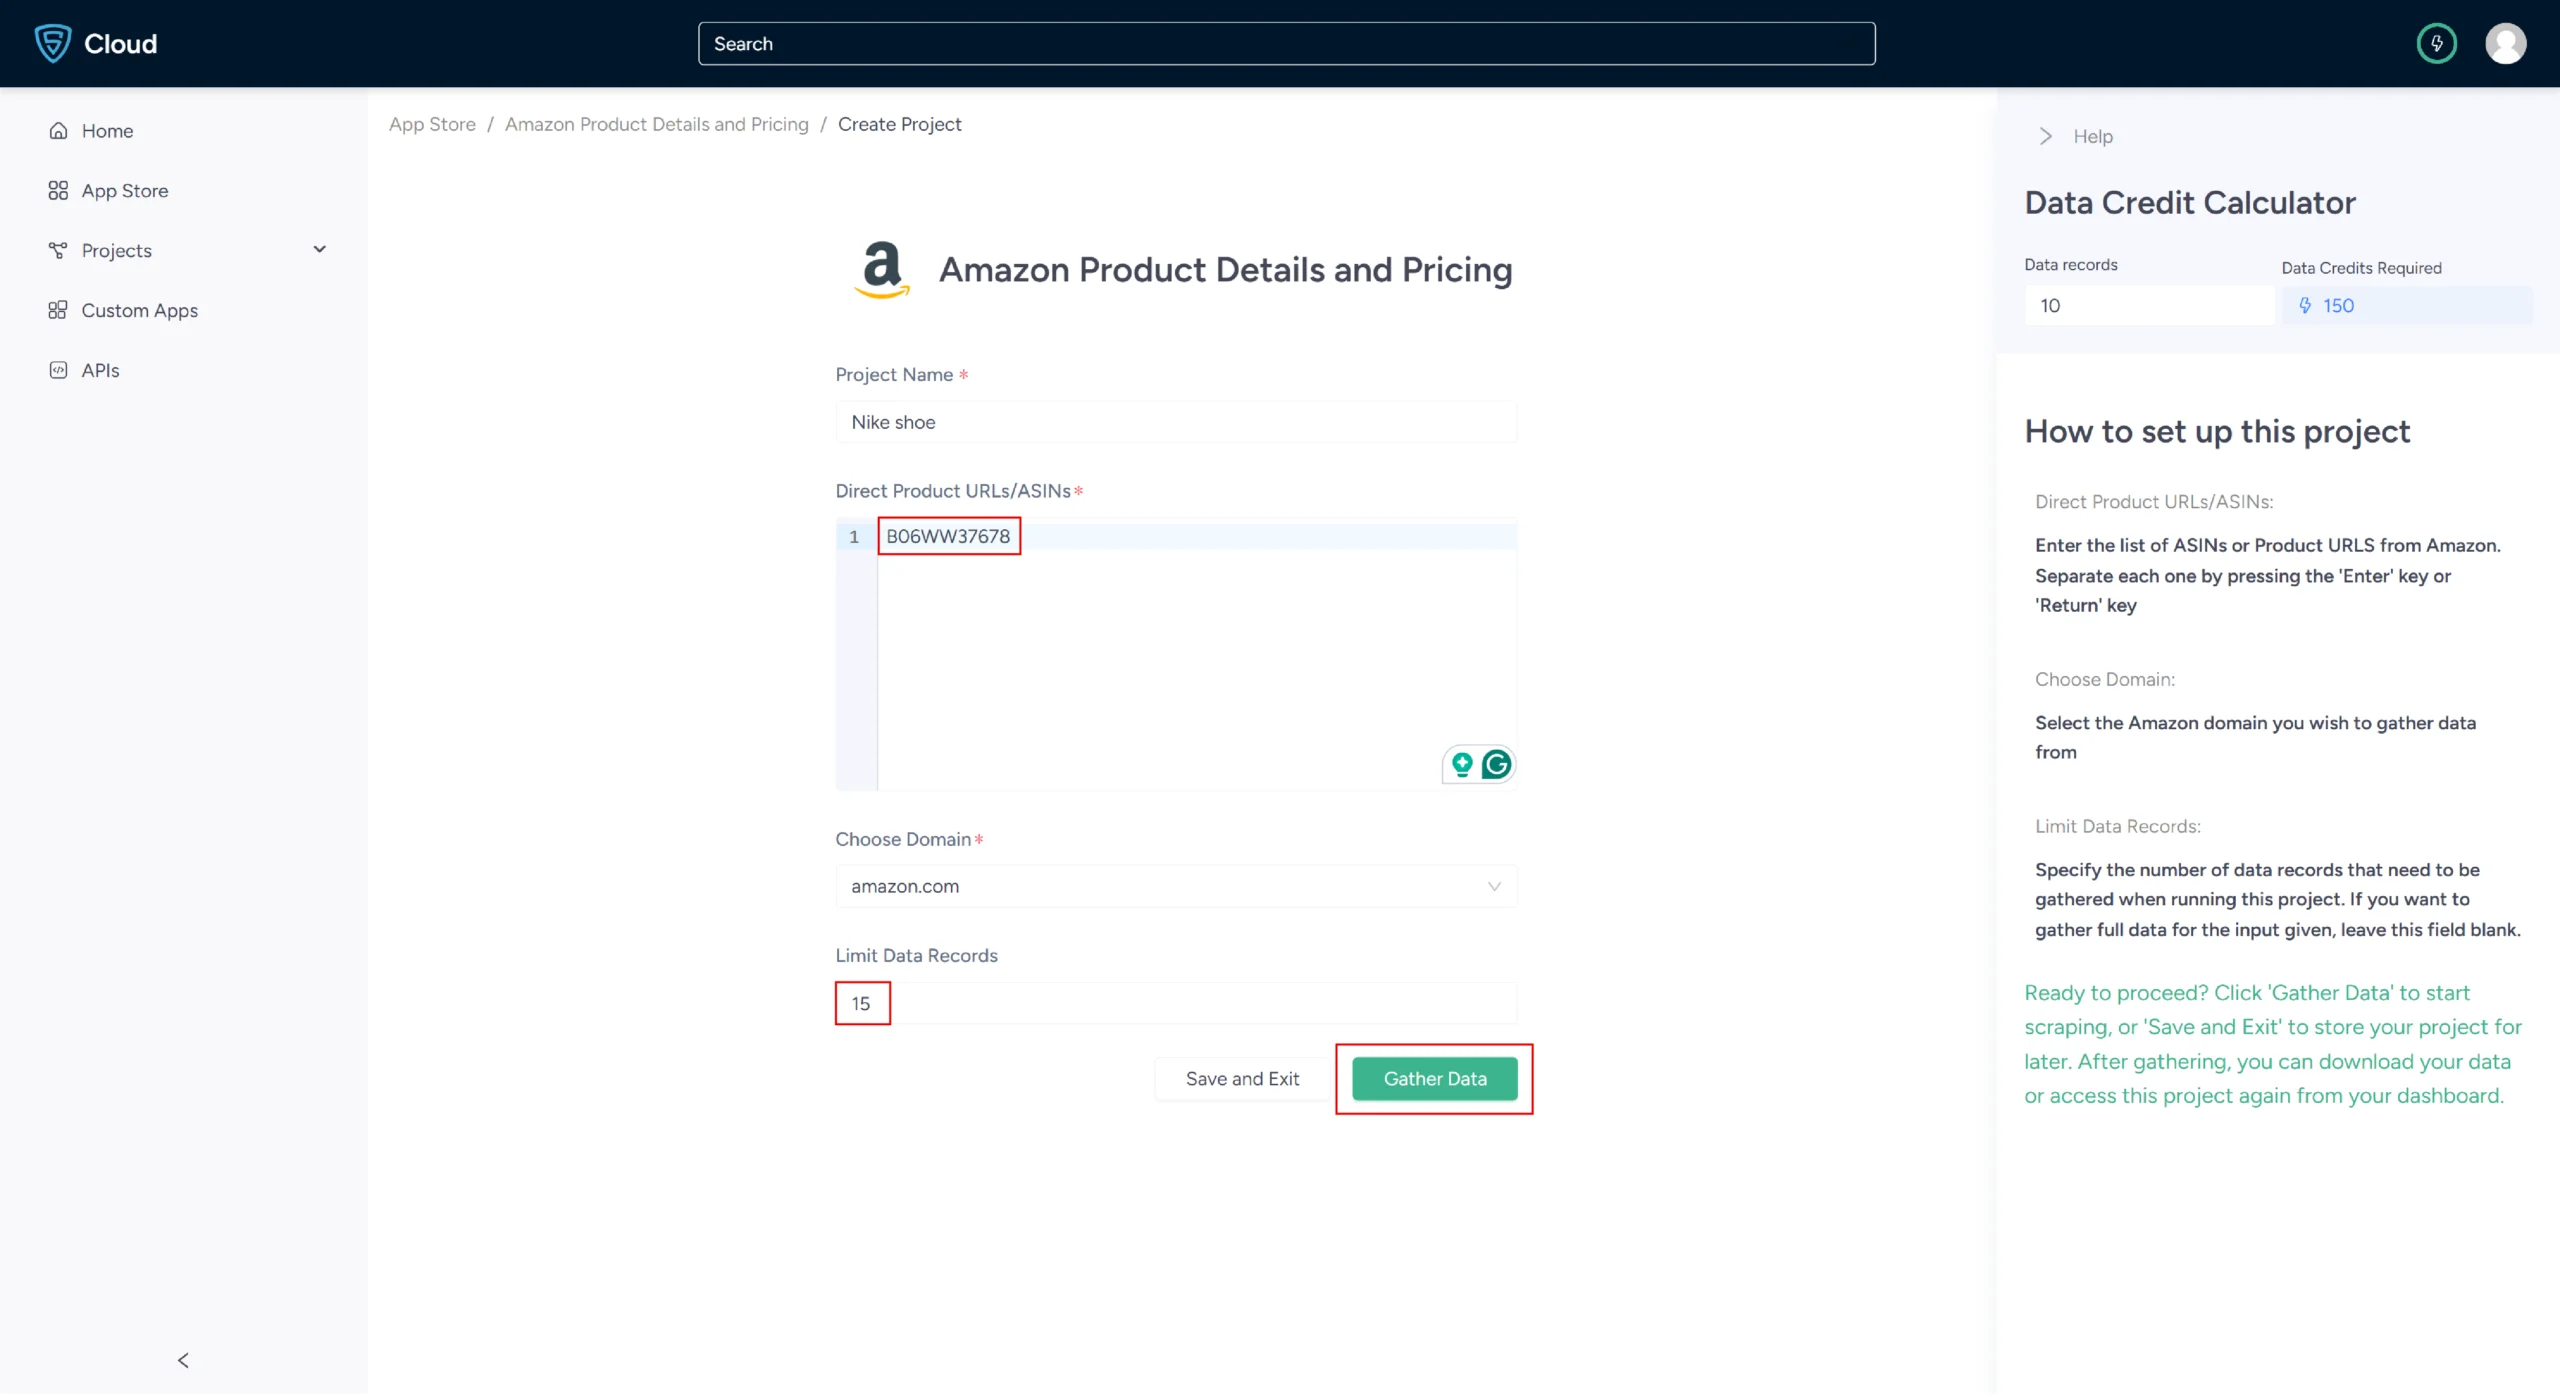The height and width of the screenshot is (1397, 2560).
Task: Click the Data Credit Calculator heading
Action: 2190,203
